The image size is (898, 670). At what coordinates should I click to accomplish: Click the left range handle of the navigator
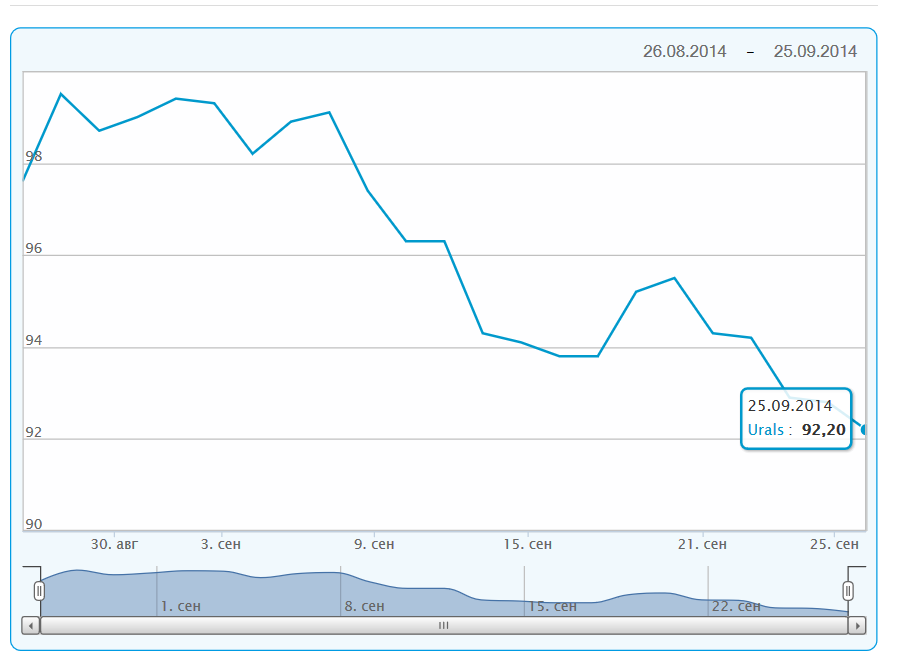pos(39,590)
